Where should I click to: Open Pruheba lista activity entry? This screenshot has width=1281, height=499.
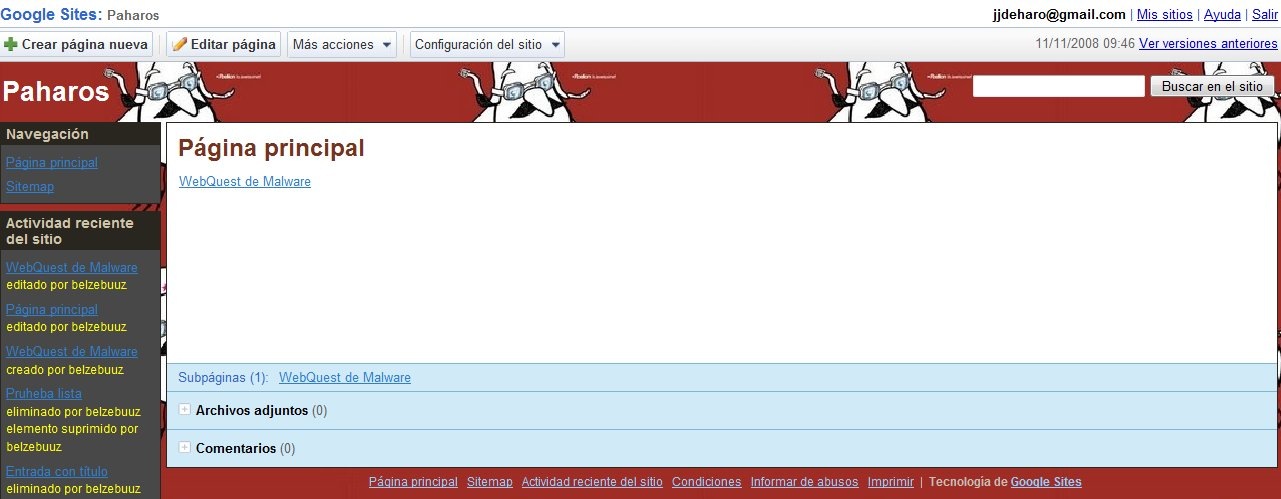[x=44, y=394]
